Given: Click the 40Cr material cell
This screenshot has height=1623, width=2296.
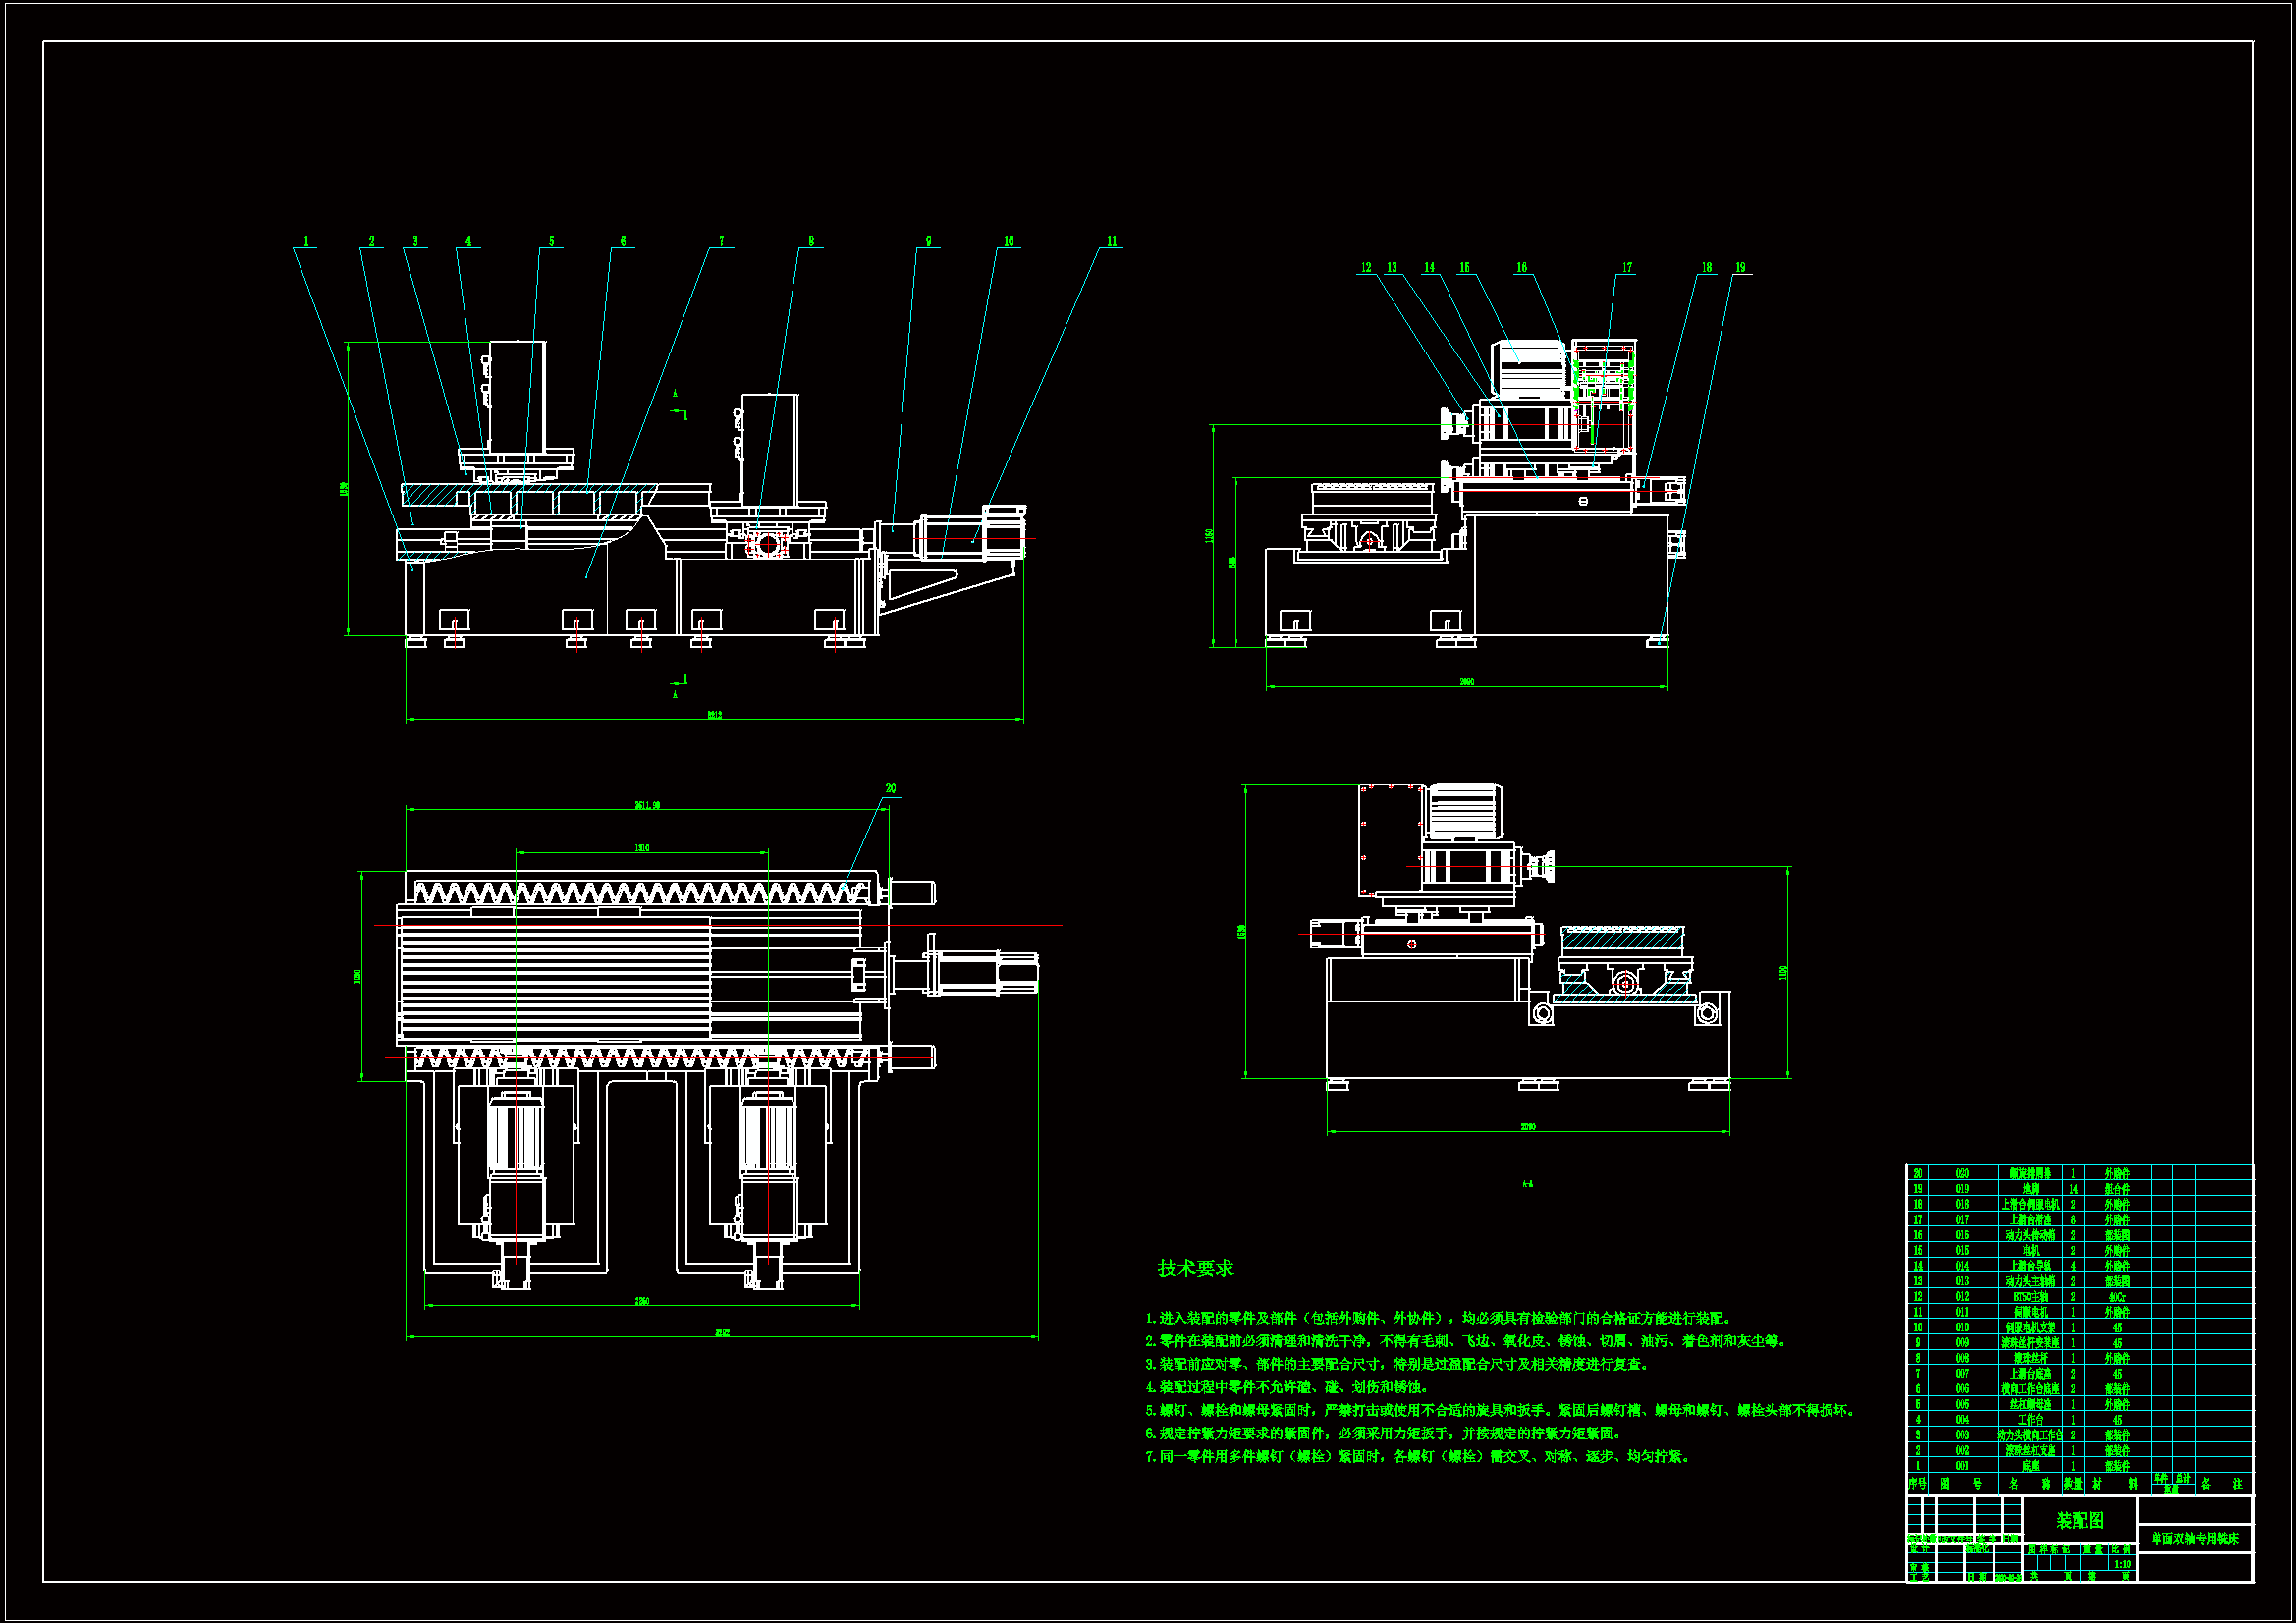Looking at the screenshot, I should (2117, 1296).
